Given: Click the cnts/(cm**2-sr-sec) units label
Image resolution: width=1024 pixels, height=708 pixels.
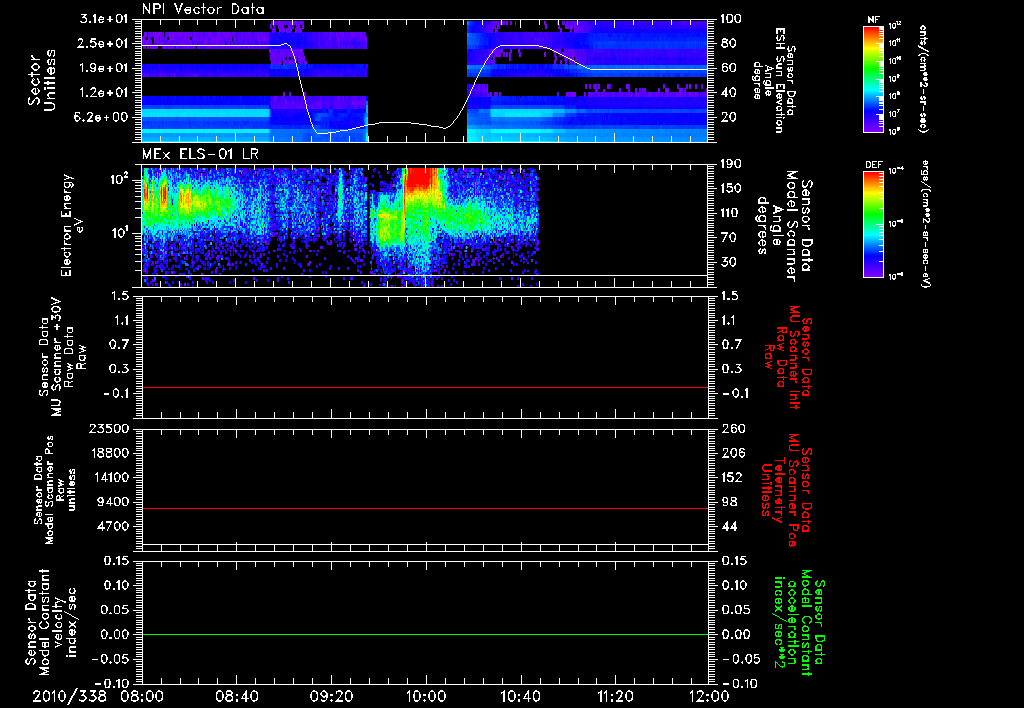Looking at the screenshot, I should pos(923,78).
